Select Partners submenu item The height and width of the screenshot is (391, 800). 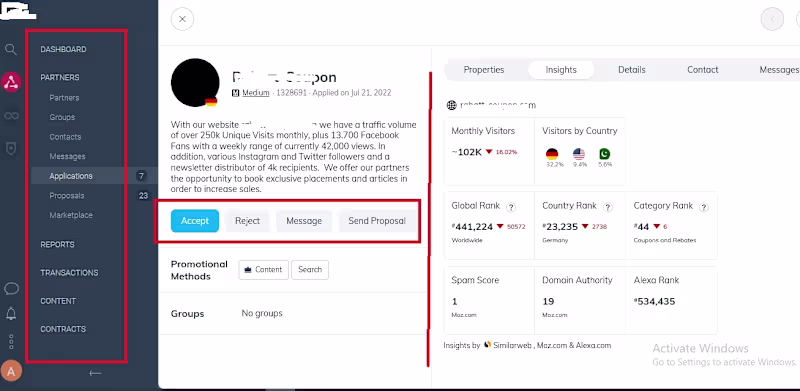(x=64, y=97)
